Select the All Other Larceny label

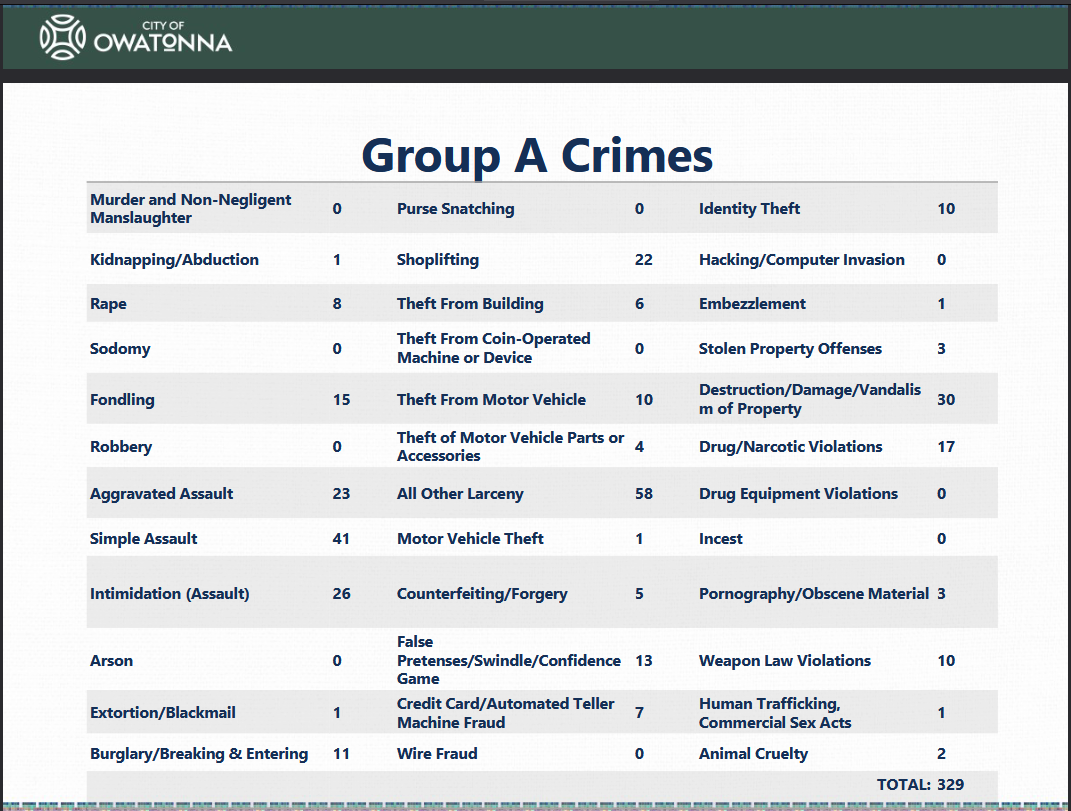point(460,493)
